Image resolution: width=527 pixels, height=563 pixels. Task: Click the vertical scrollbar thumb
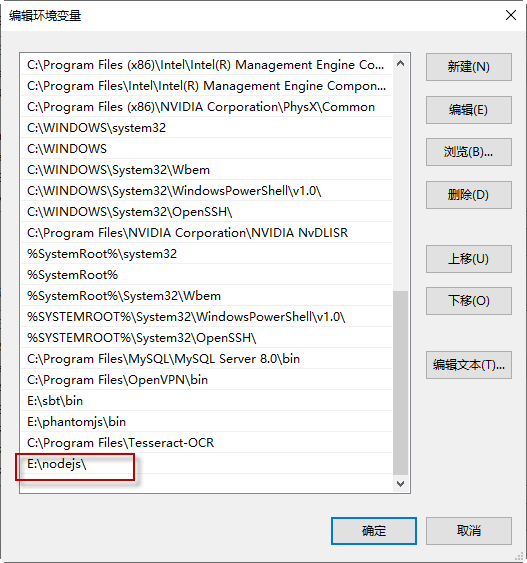[x=400, y=383]
